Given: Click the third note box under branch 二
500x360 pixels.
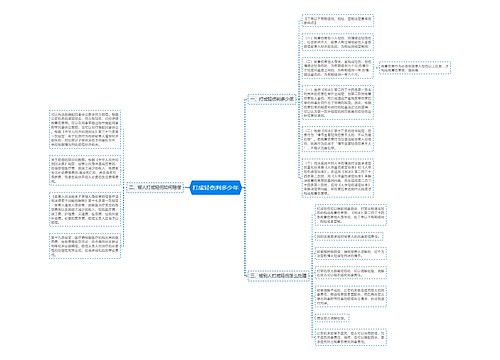Looking at the screenshot, I should click(85, 209).
